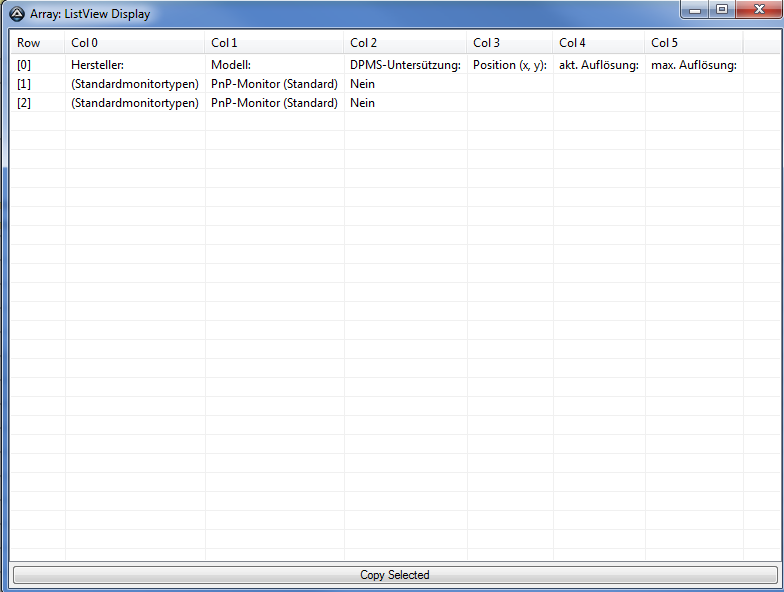784x592 pixels.
Task: Maximize the Array ListView Display window
Action: (x=722, y=10)
